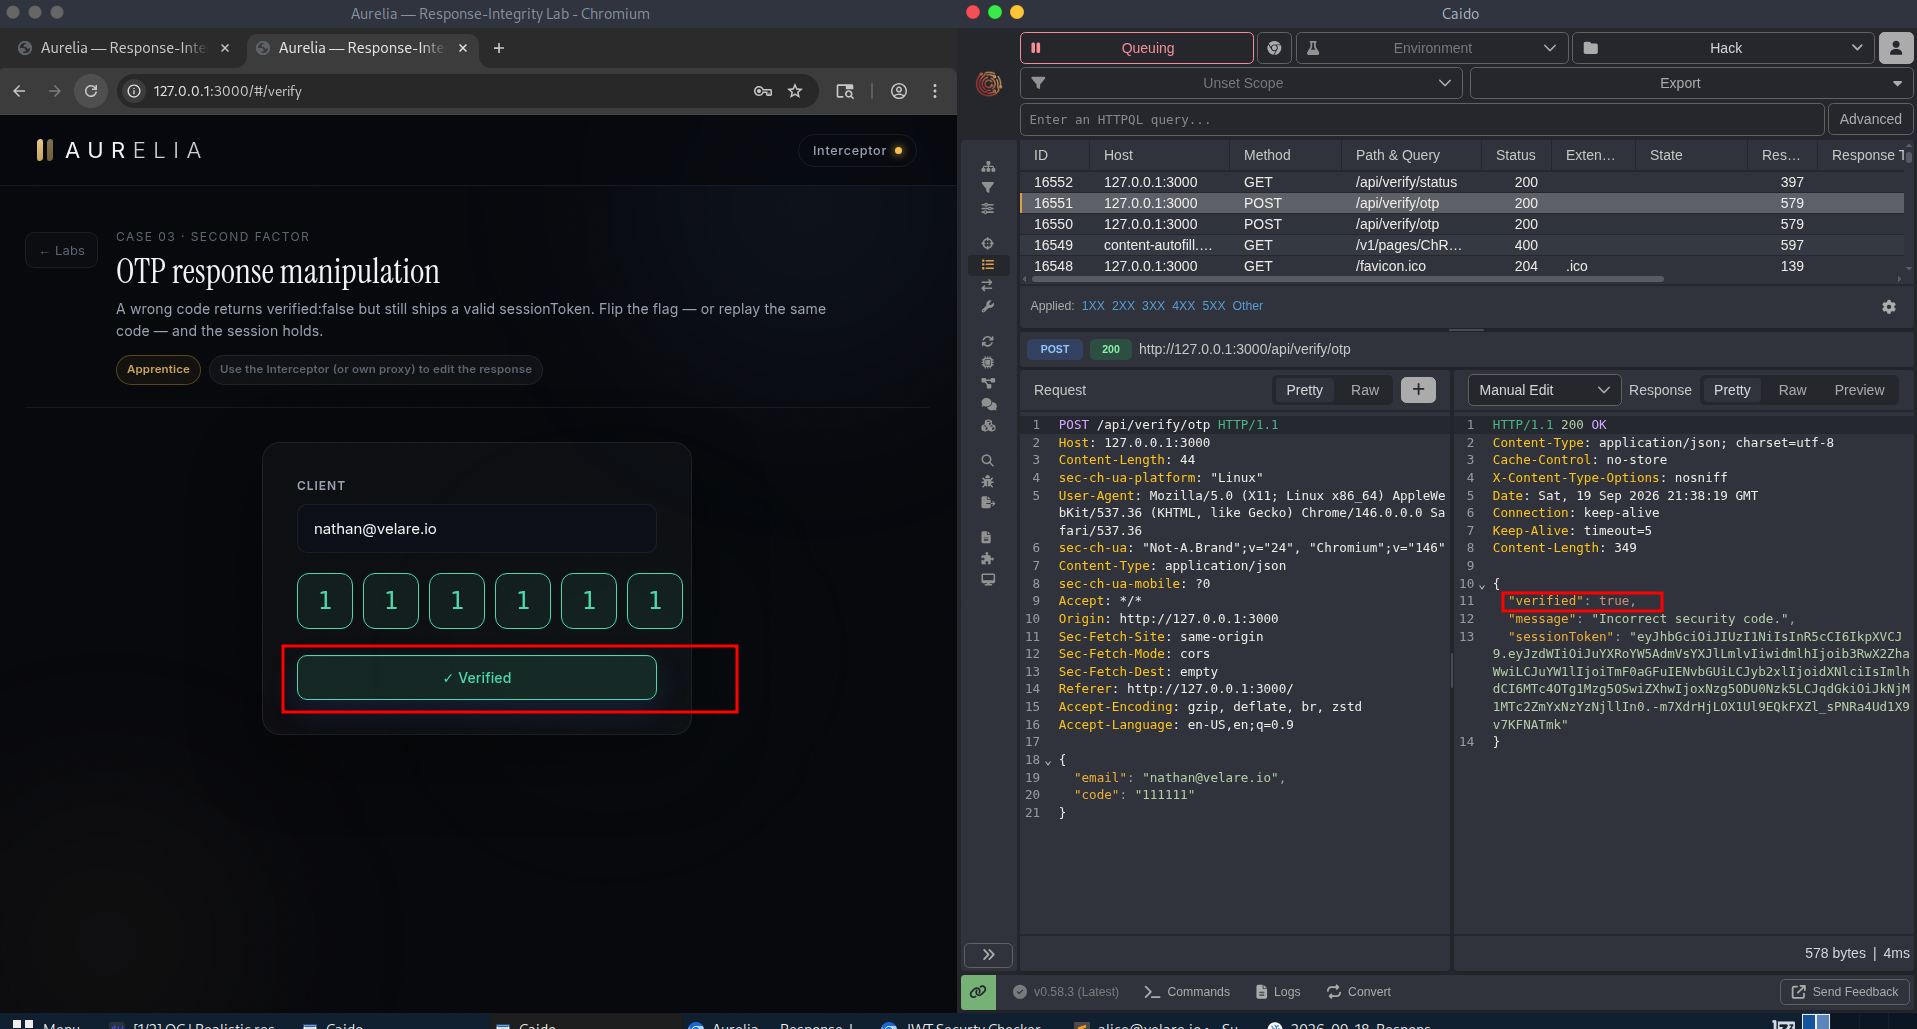Open the Sitemap icon in Caido sidebar
The width and height of the screenshot is (1917, 1029).
988,167
